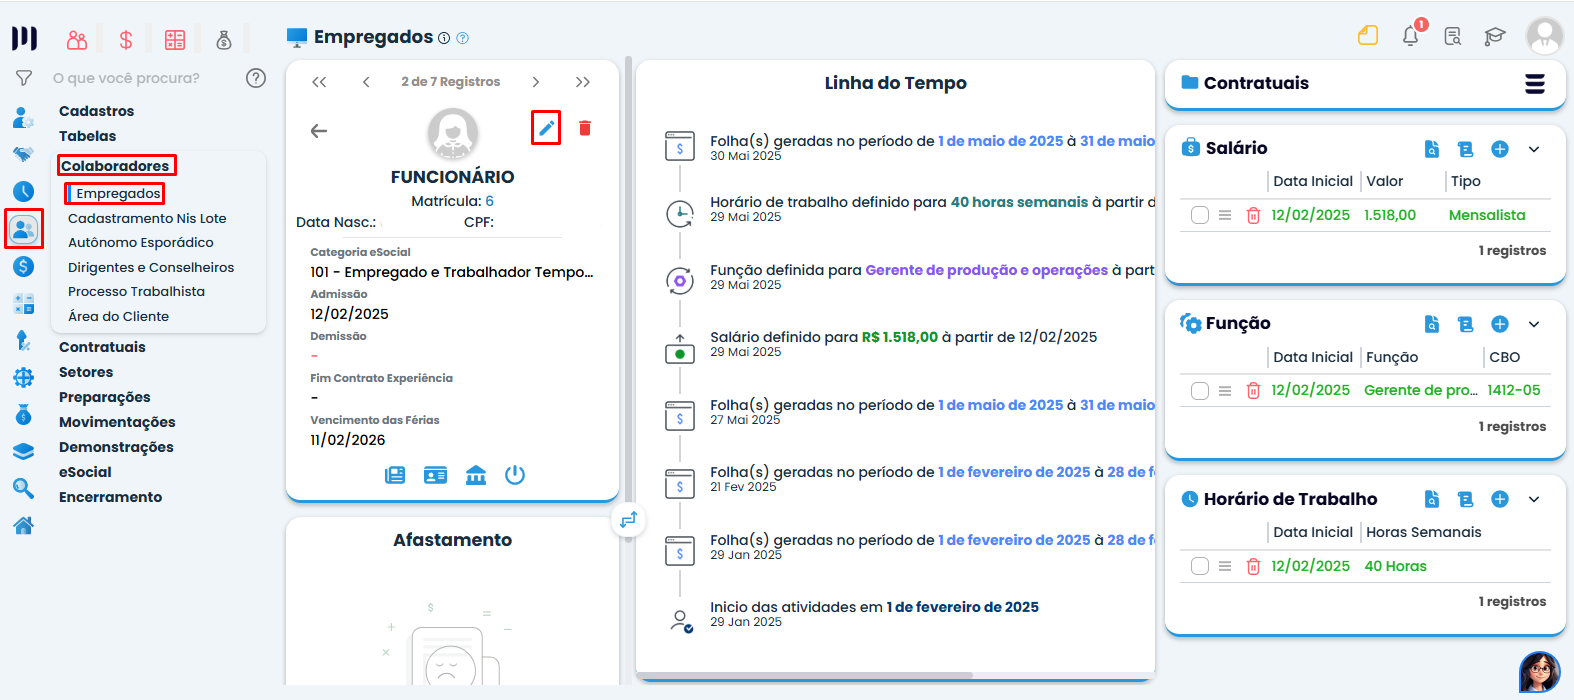Collapse the Função panel chevron
The image size is (1574, 700).
(x=1534, y=324)
